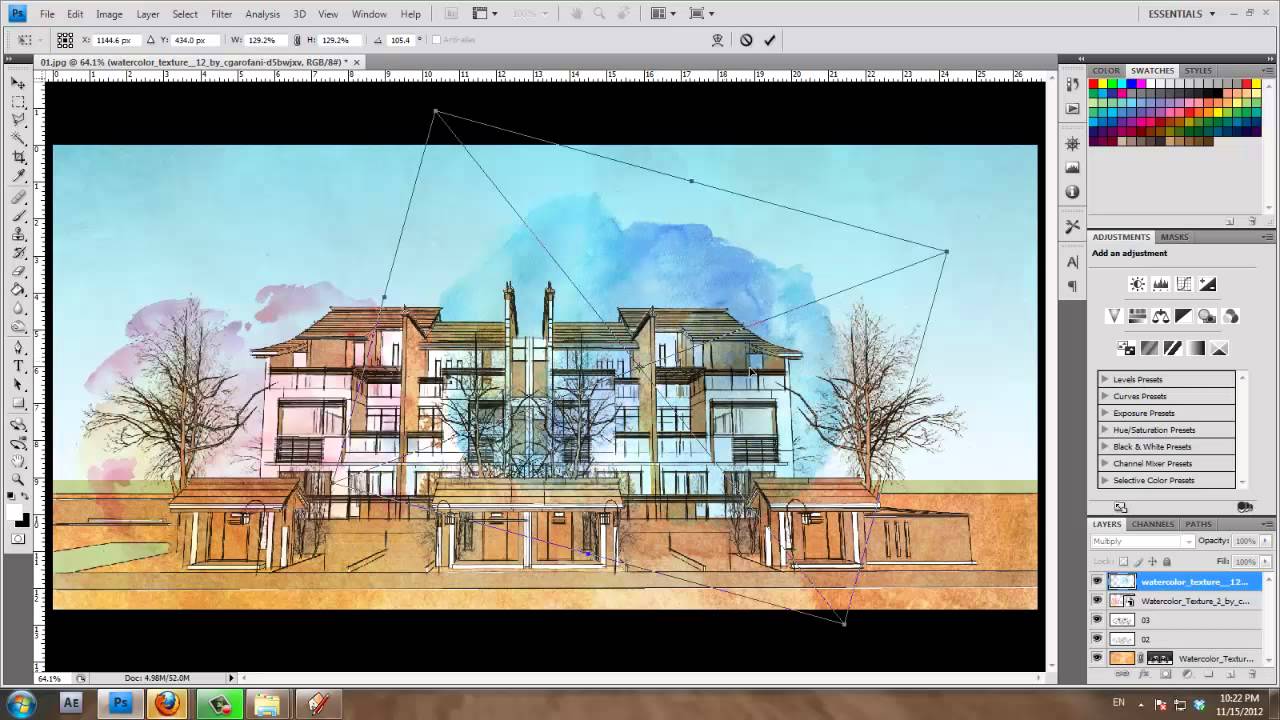Viewport: 1280px width, 720px height.
Task: Hide the bottom Watercolor_Textur layer
Action: click(x=1097, y=658)
